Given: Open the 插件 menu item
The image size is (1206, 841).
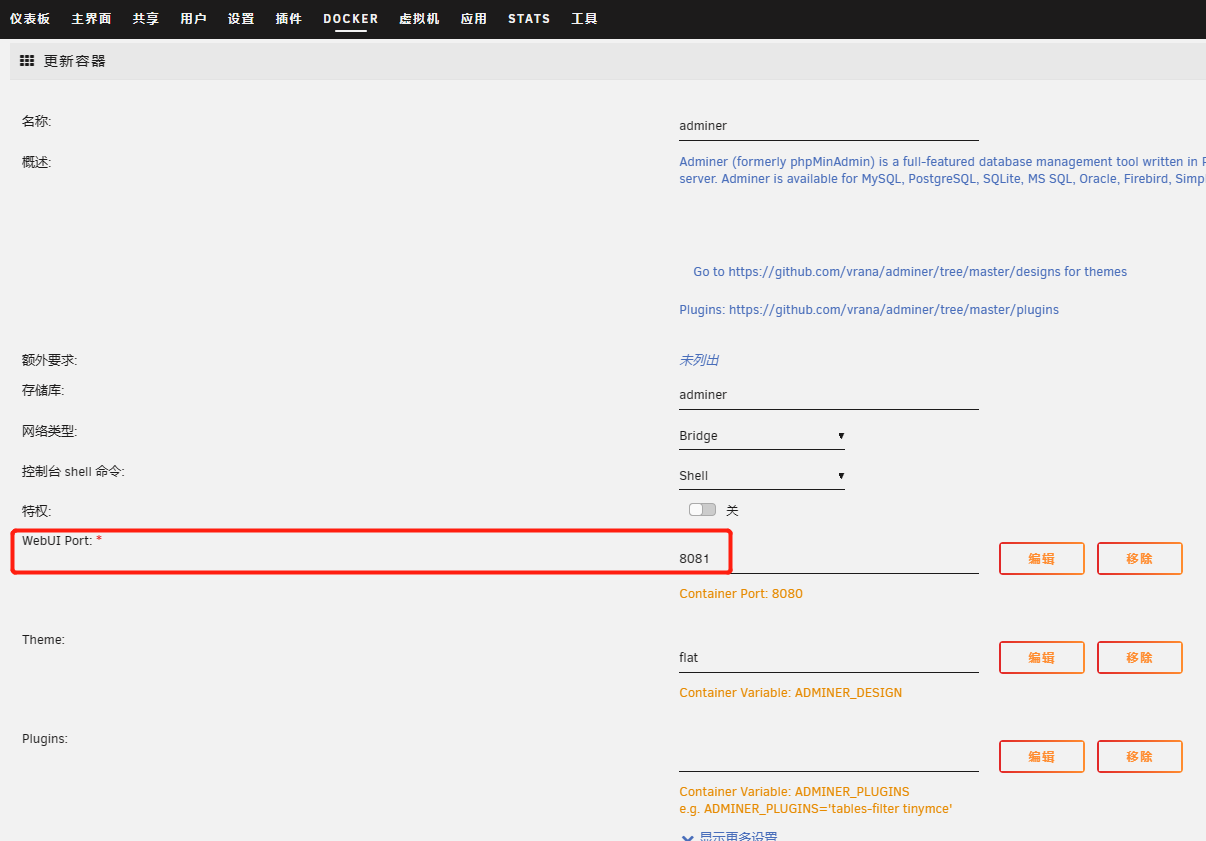Looking at the screenshot, I should click(x=288, y=19).
